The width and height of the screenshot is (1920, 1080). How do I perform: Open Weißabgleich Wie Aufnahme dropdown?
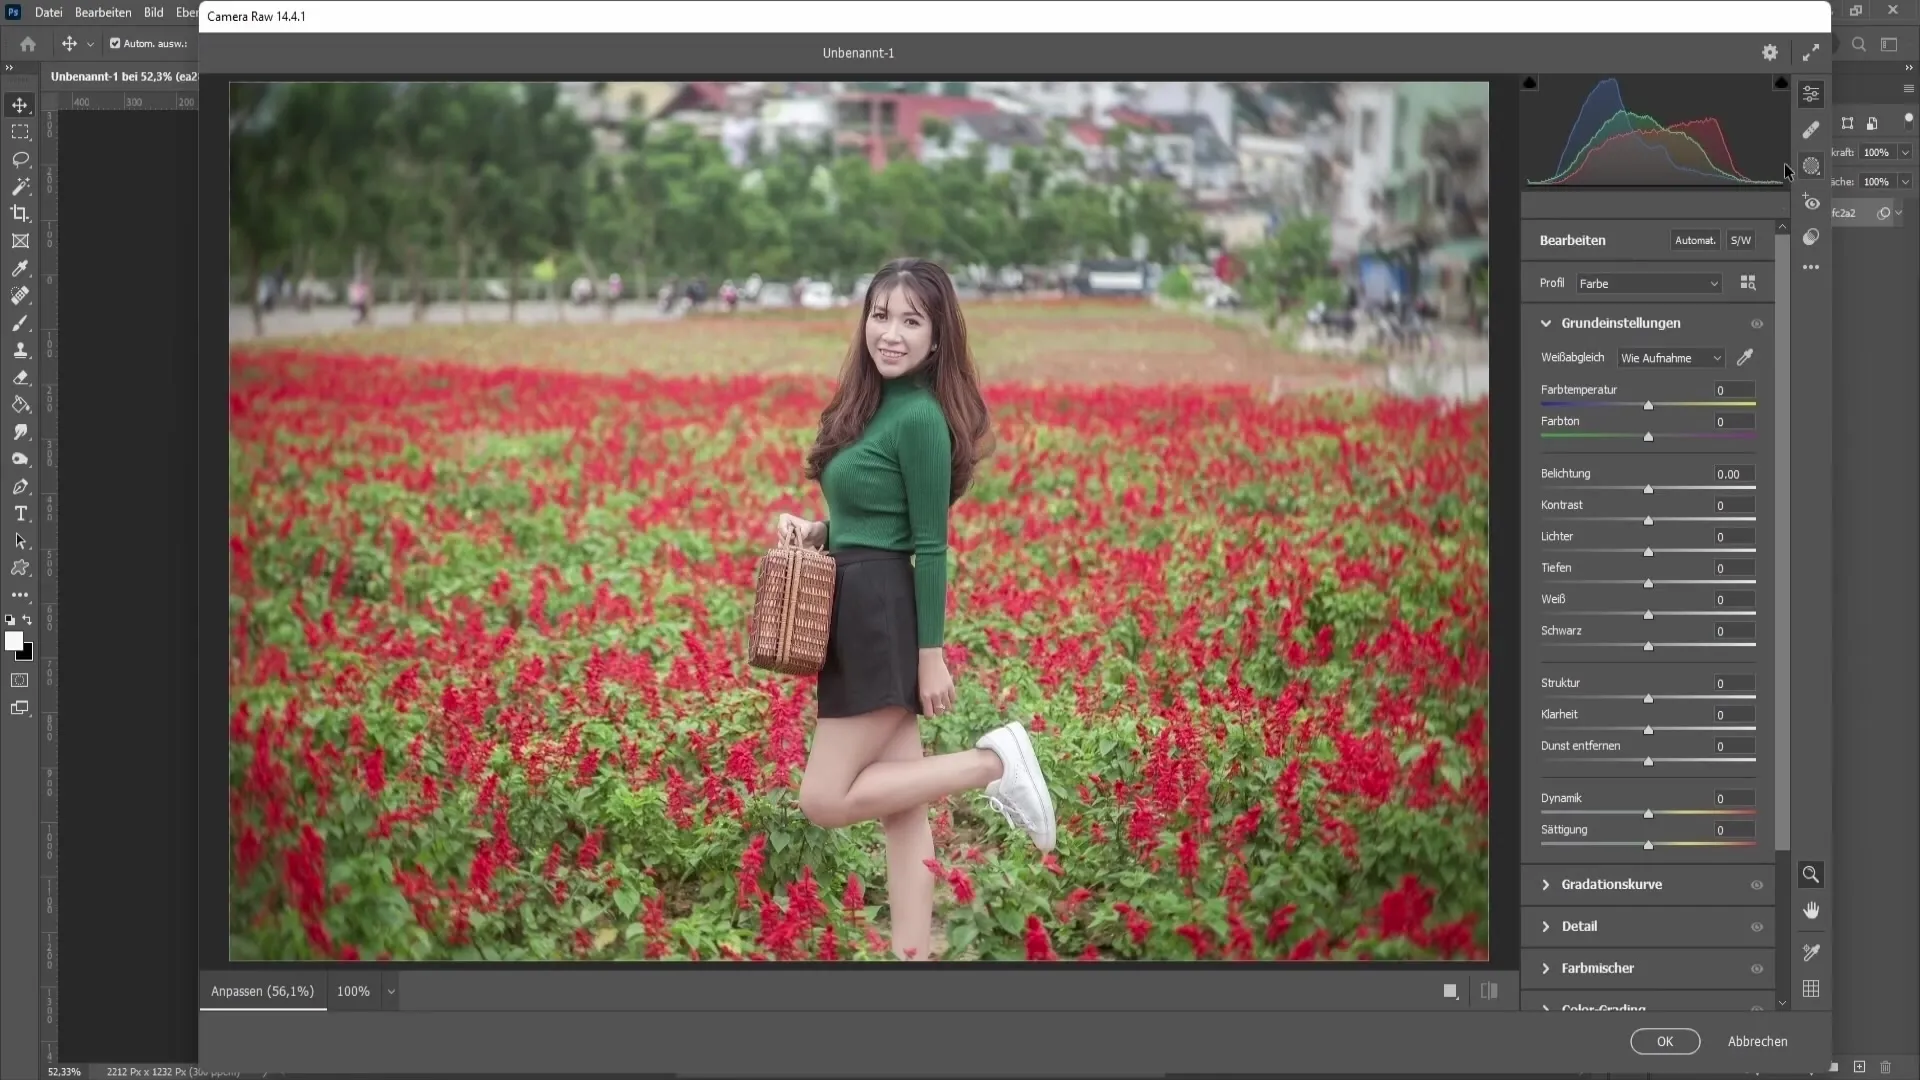click(1671, 358)
